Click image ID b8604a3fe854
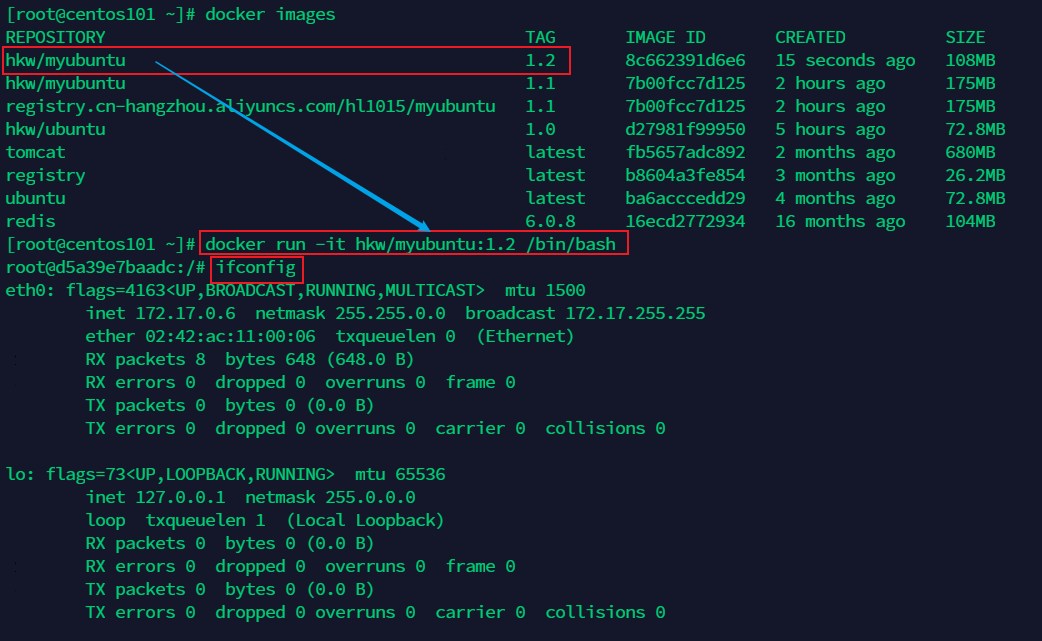Viewport: 1042px width, 641px height. (685, 175)
